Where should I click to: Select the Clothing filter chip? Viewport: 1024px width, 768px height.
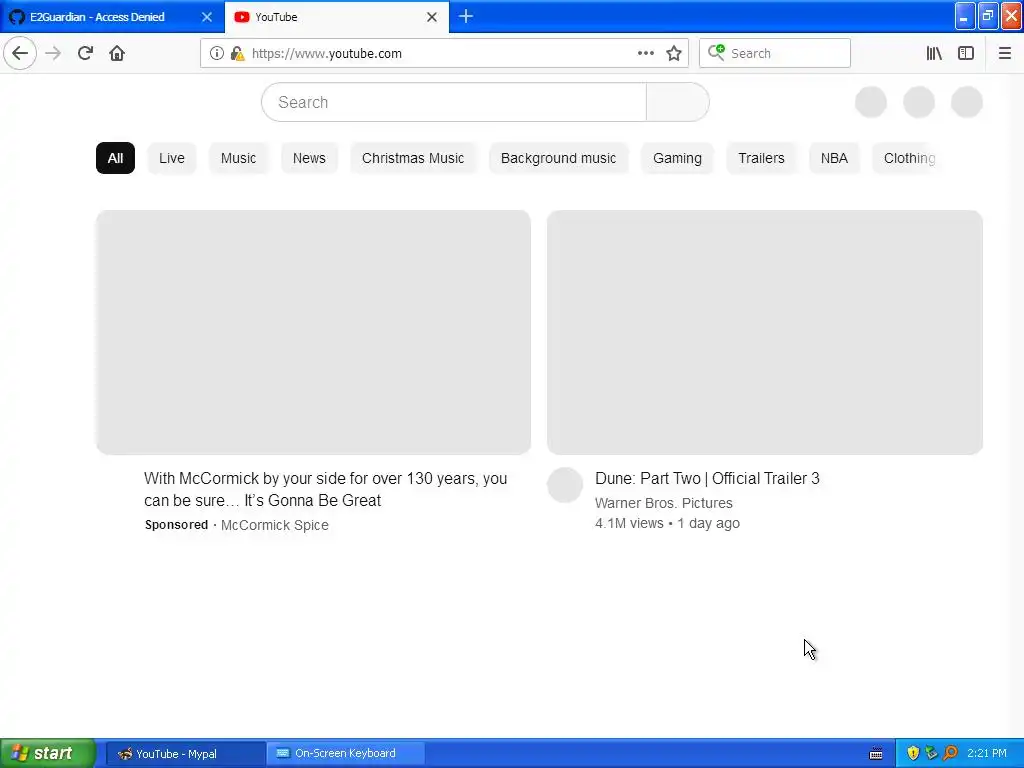(x=908, y=158)
